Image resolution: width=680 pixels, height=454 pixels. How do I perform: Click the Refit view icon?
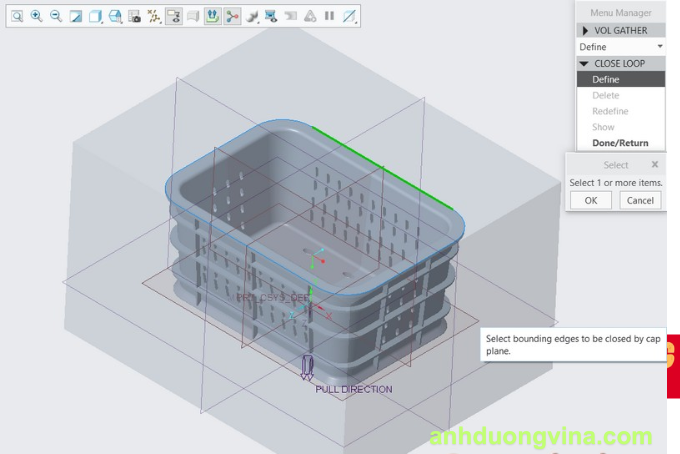pyautogui.click(x=17, y=16)
